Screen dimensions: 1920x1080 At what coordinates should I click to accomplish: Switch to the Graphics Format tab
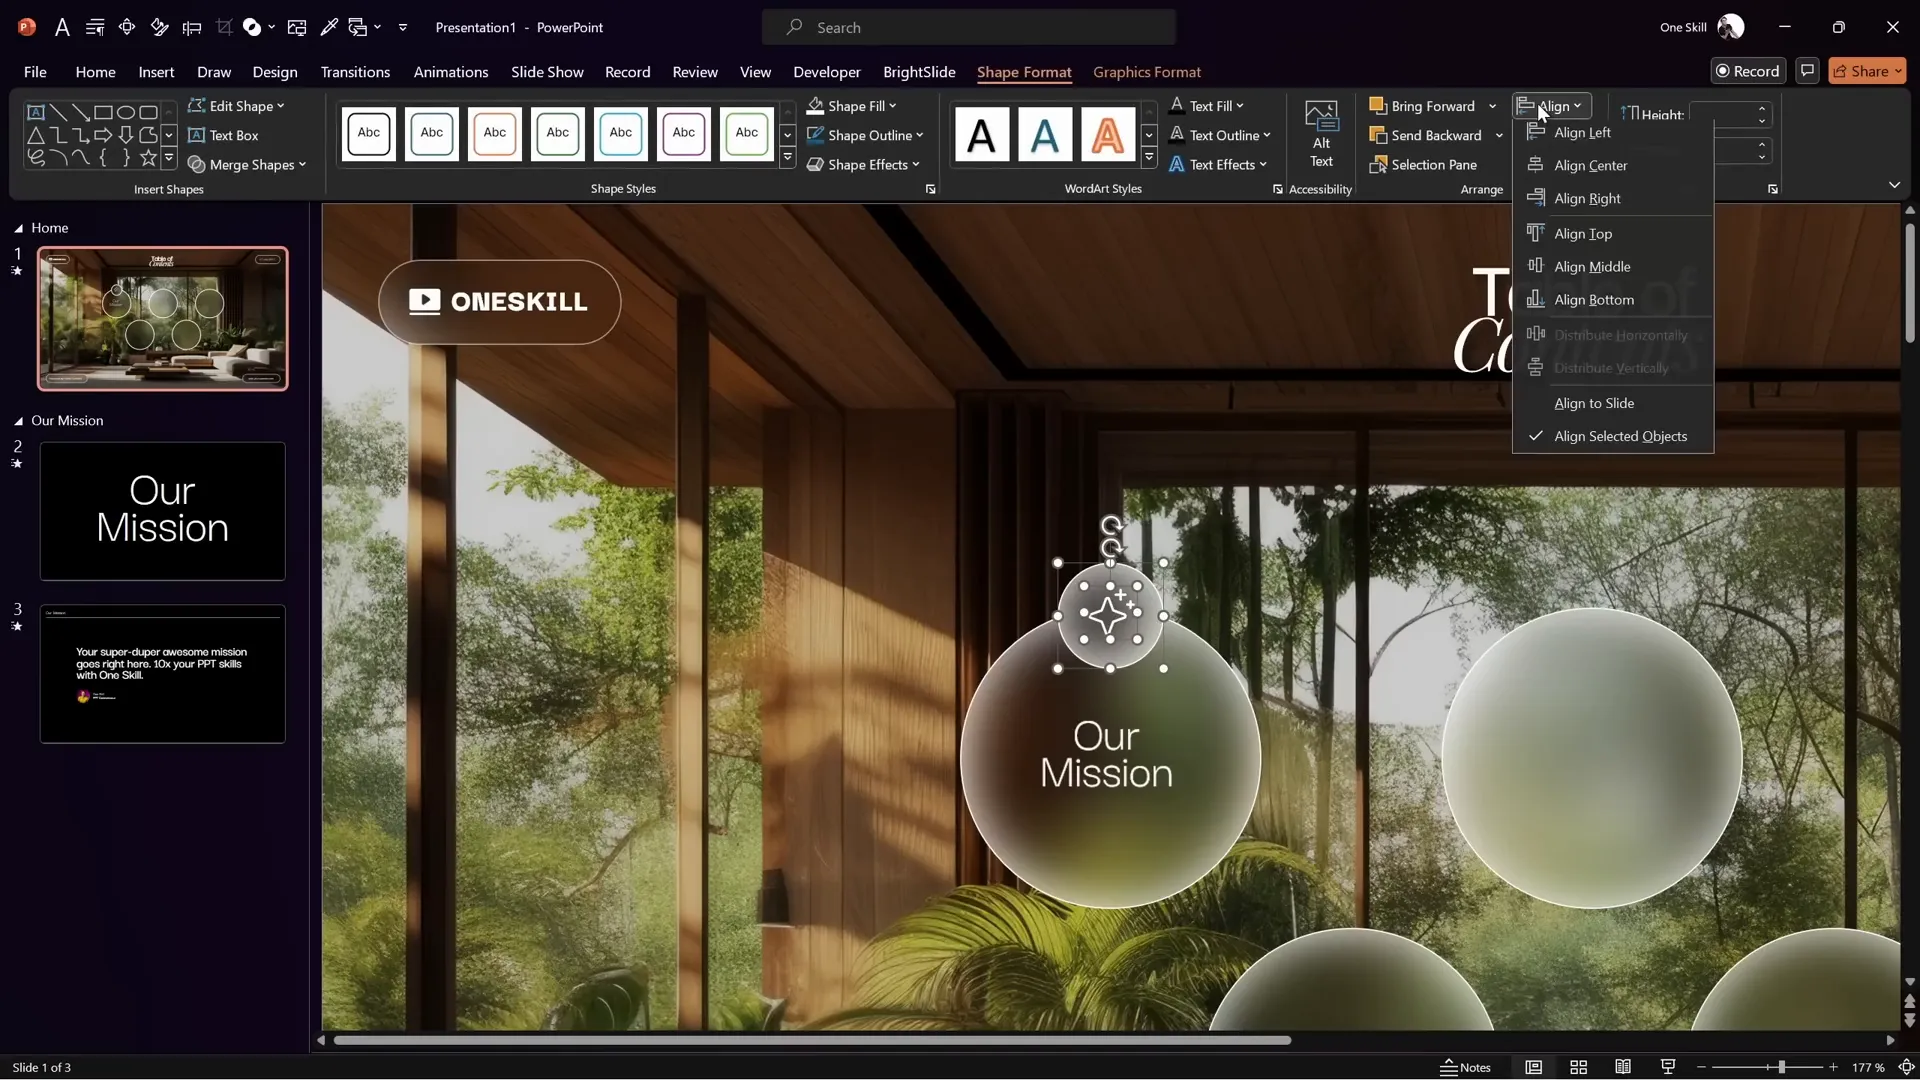[1147, 72]
